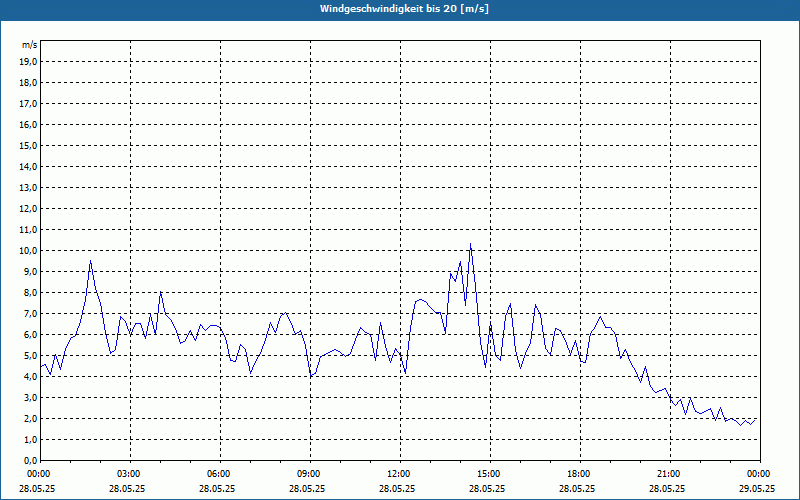Click the 7,0 y-axis label

pyautogui.click(x=31, y=313)
